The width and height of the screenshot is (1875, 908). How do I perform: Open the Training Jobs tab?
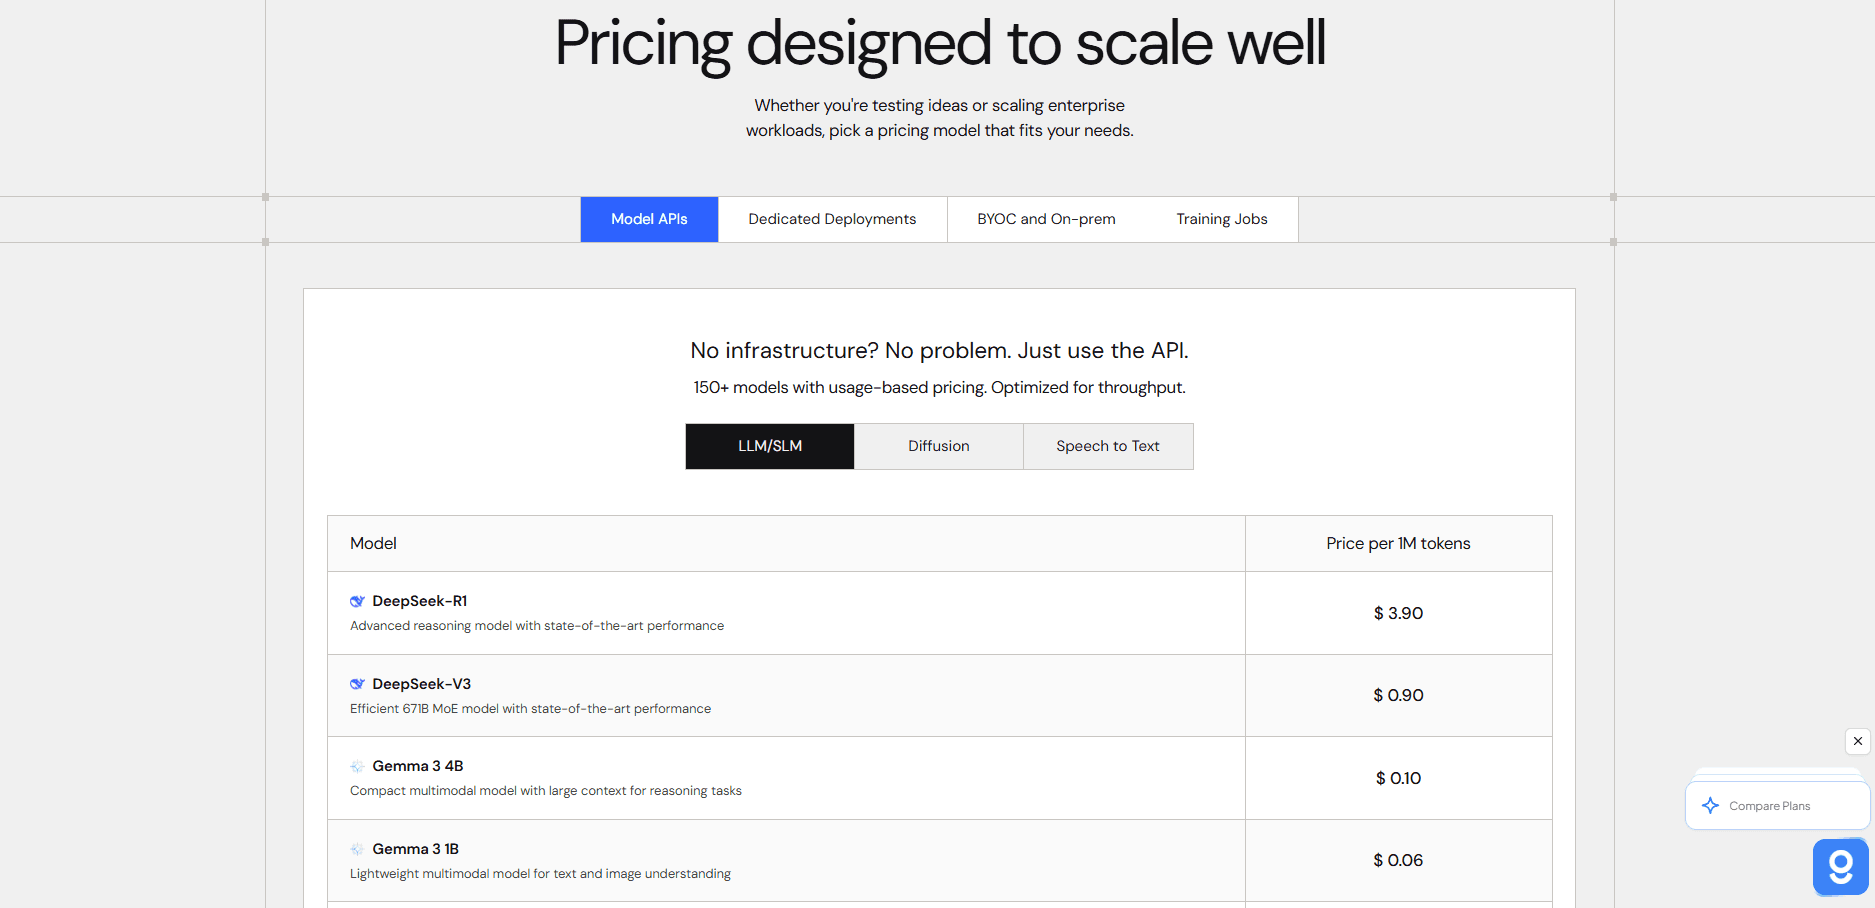click(1221, 219)
